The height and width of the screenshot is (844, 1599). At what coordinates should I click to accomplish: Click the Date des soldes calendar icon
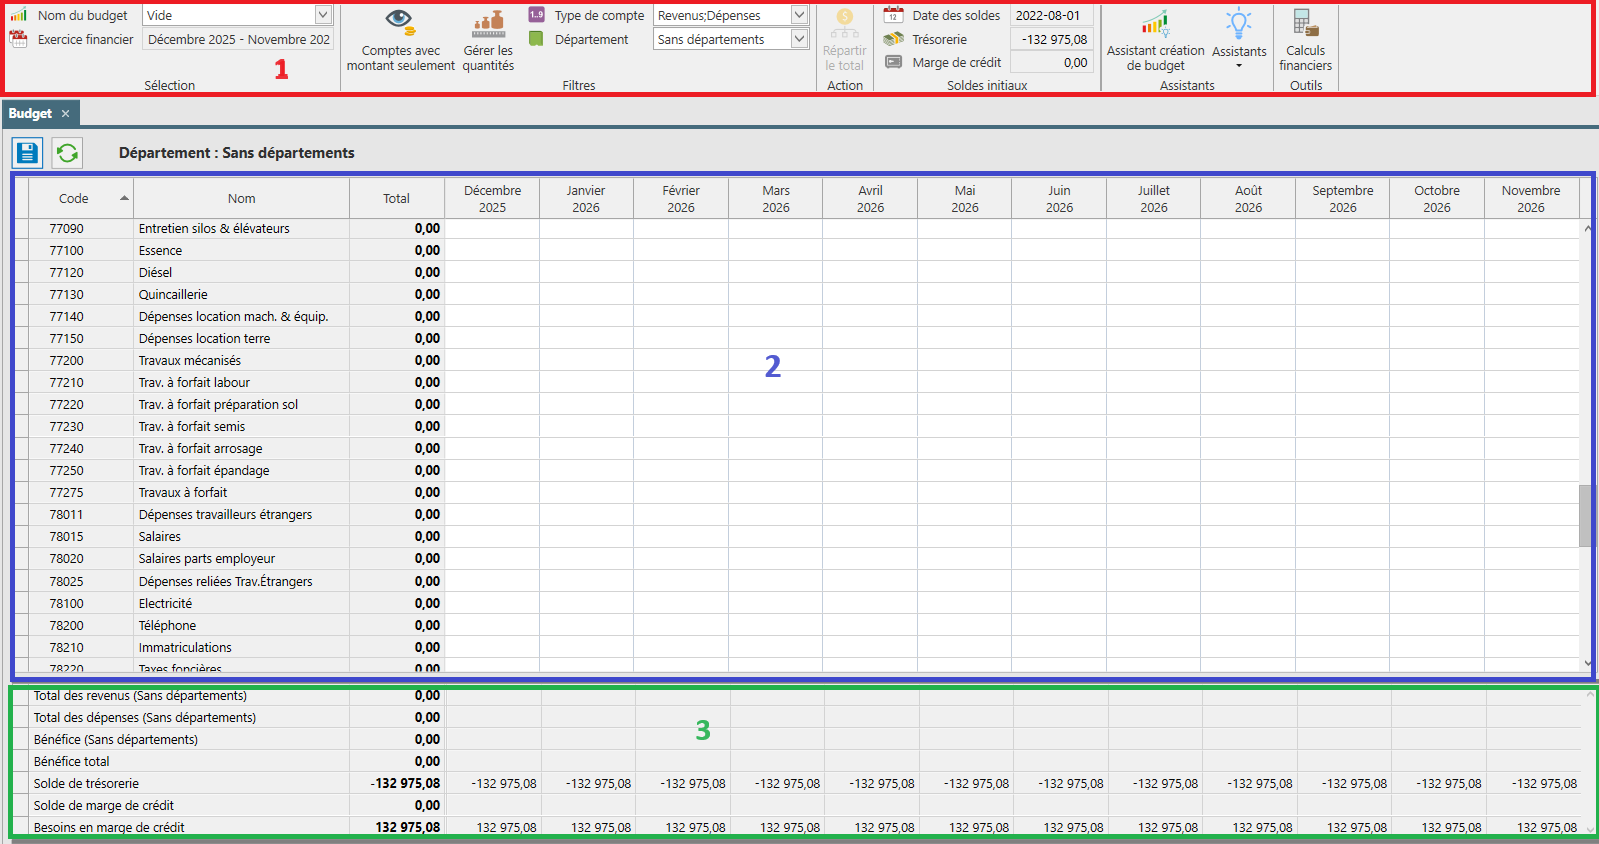pos(893,15)
